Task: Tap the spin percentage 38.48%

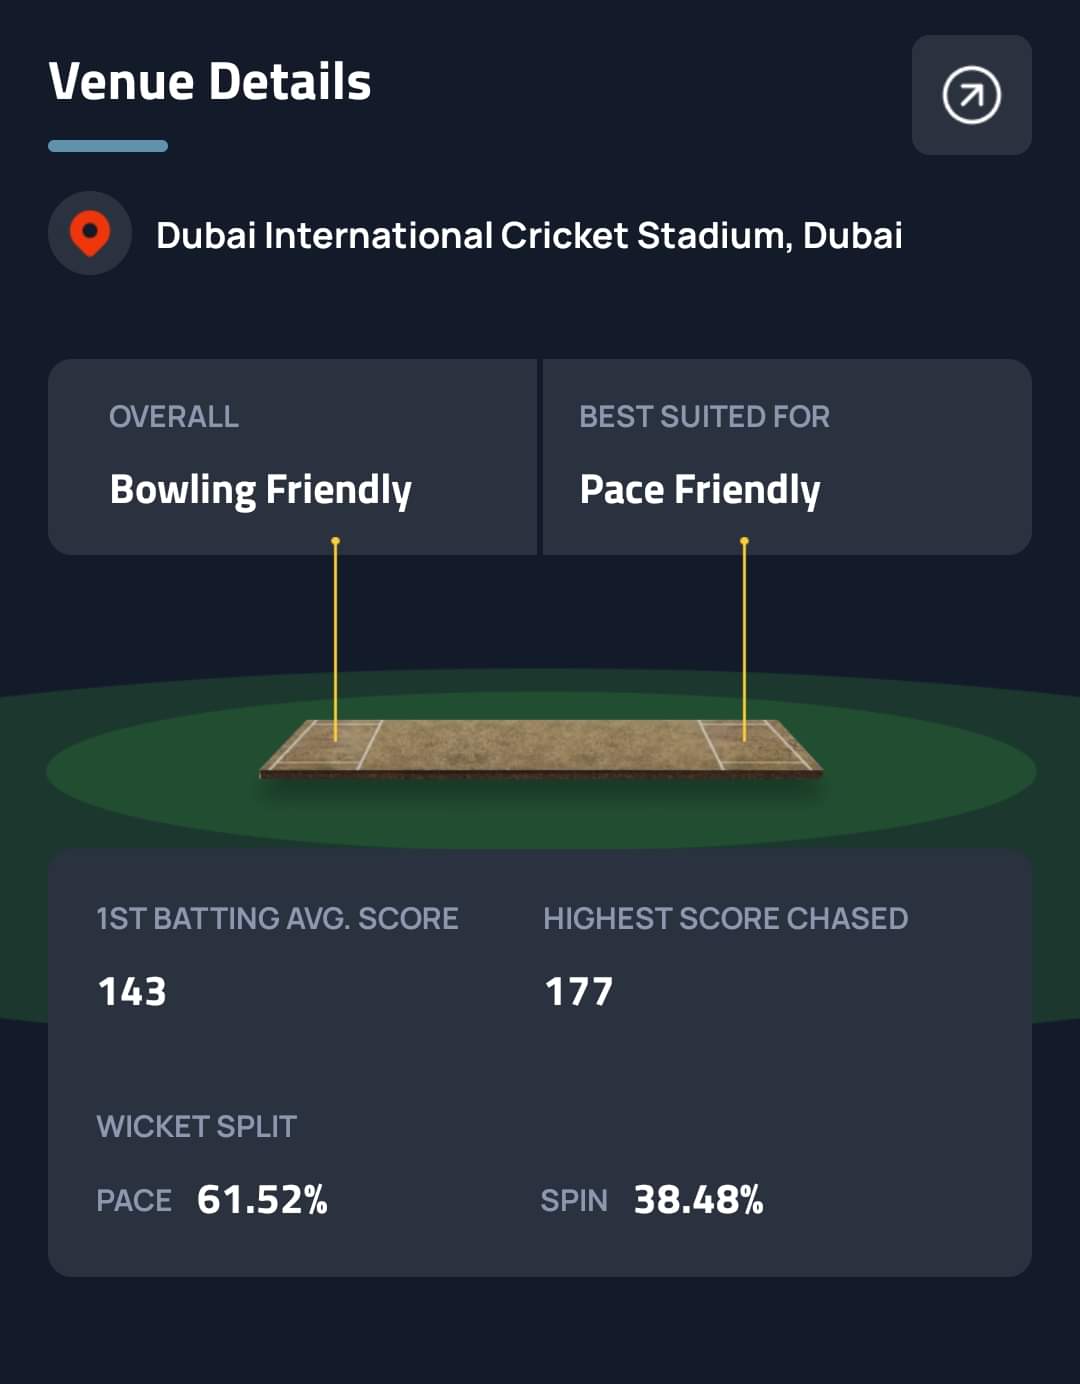Action: [698, 1200]
